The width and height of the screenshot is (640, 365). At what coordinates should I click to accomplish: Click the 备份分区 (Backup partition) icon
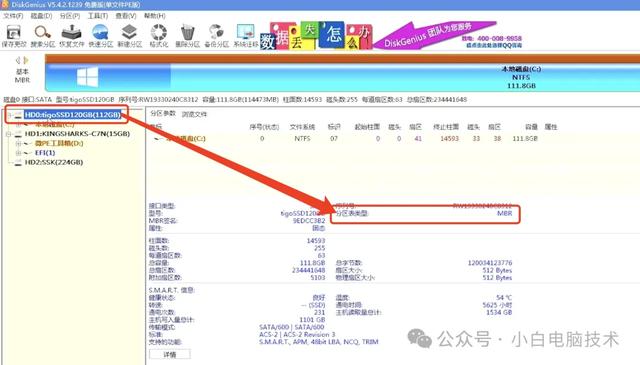[x=216, y=36]
